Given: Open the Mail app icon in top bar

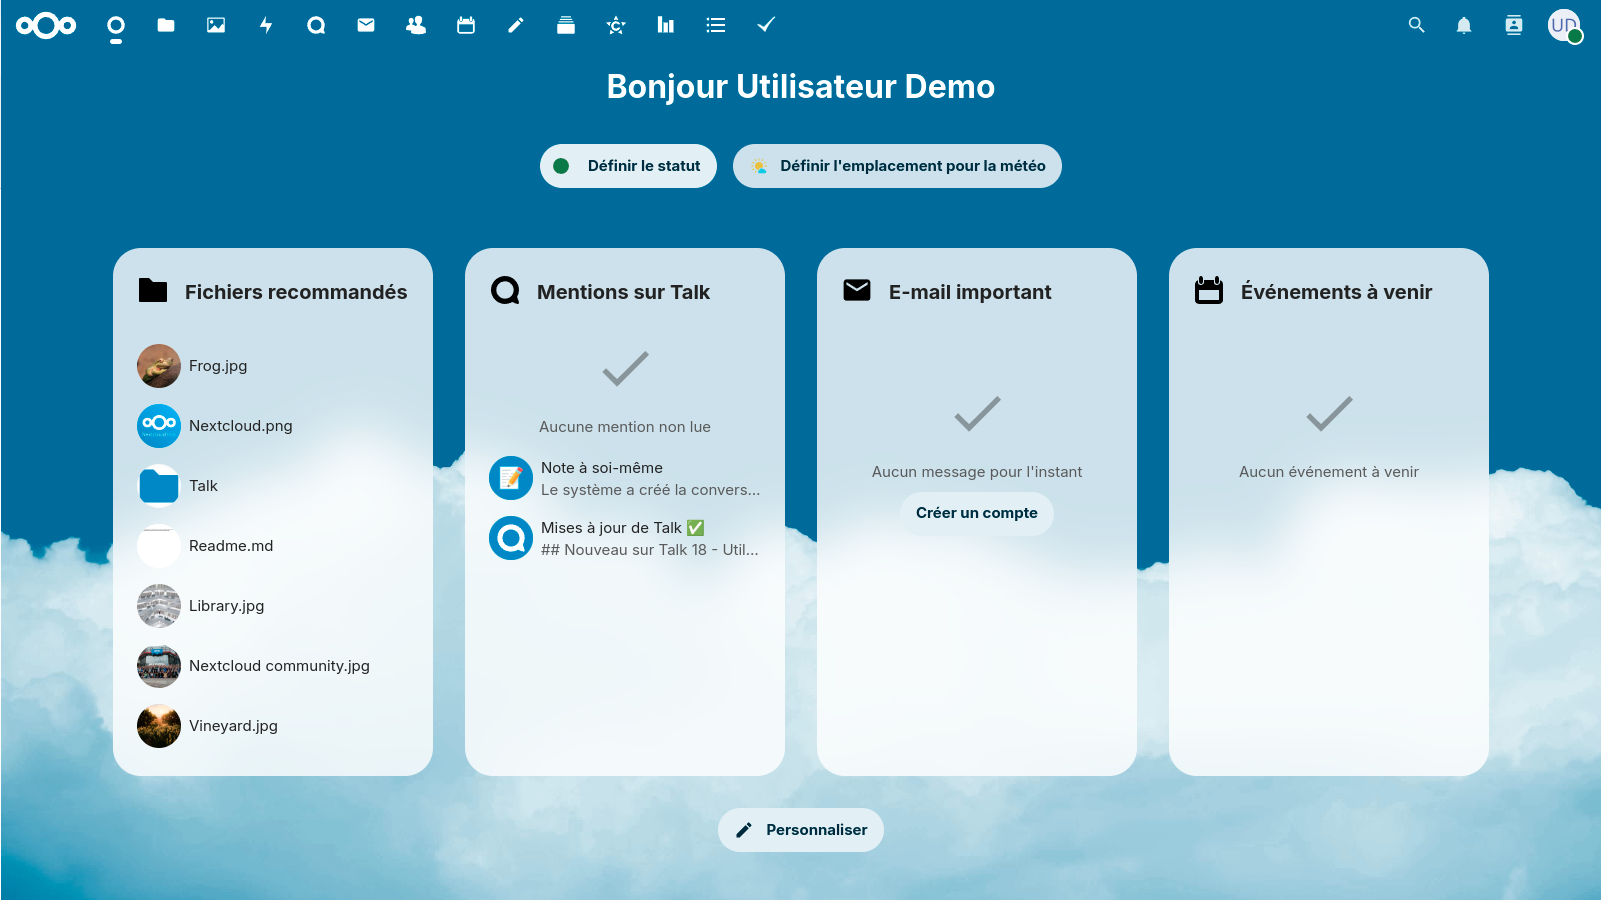Looking at the screenshot, I should coord(366,26).
